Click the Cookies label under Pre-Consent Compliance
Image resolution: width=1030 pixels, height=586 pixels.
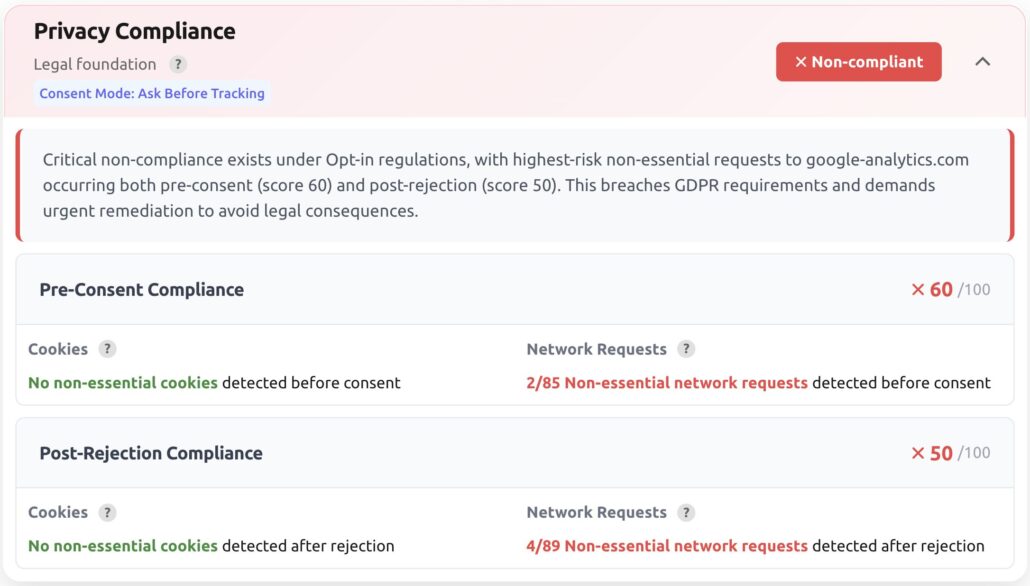(58, 349)
